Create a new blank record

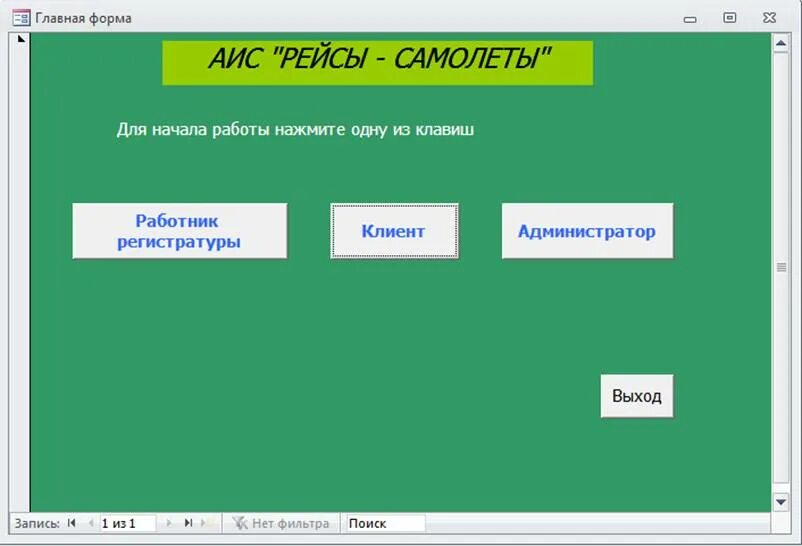206,523
